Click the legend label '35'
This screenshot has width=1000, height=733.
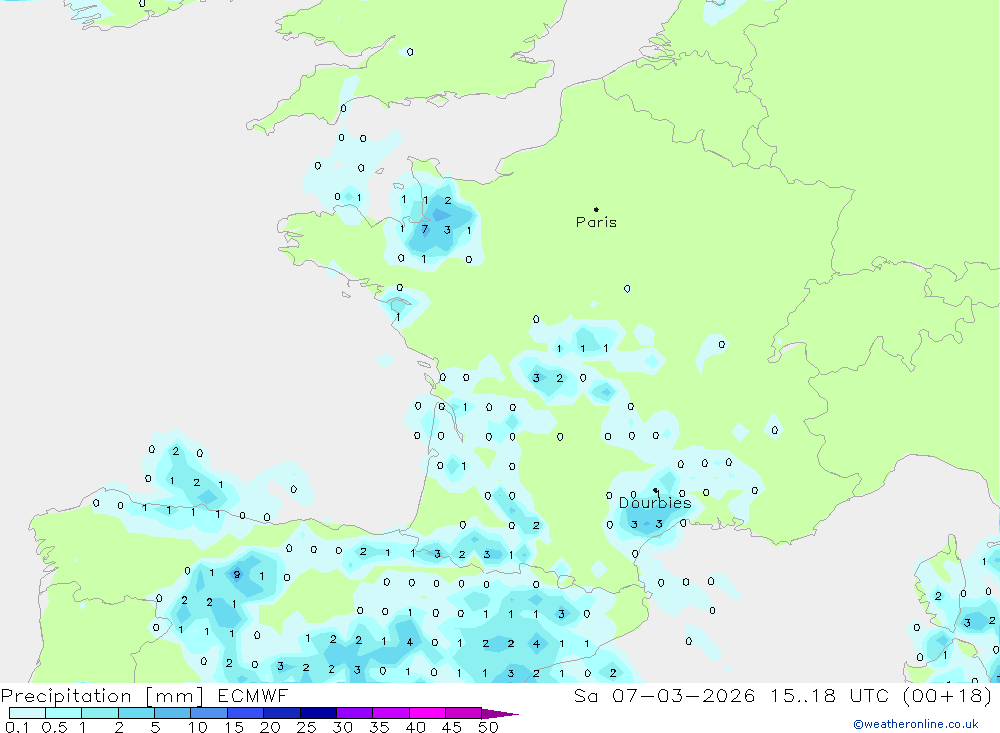click(x=379, y=727)
